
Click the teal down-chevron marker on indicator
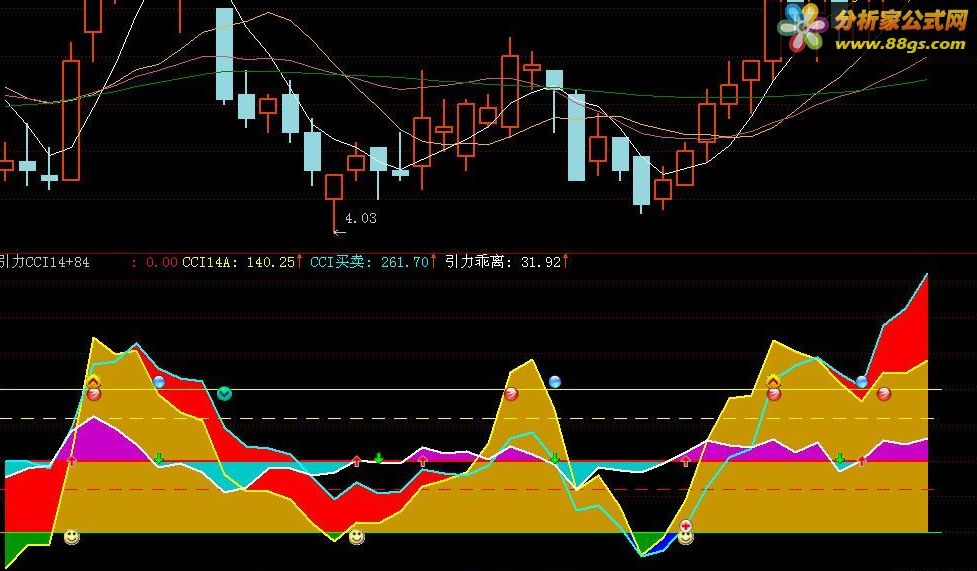[224, 393]
